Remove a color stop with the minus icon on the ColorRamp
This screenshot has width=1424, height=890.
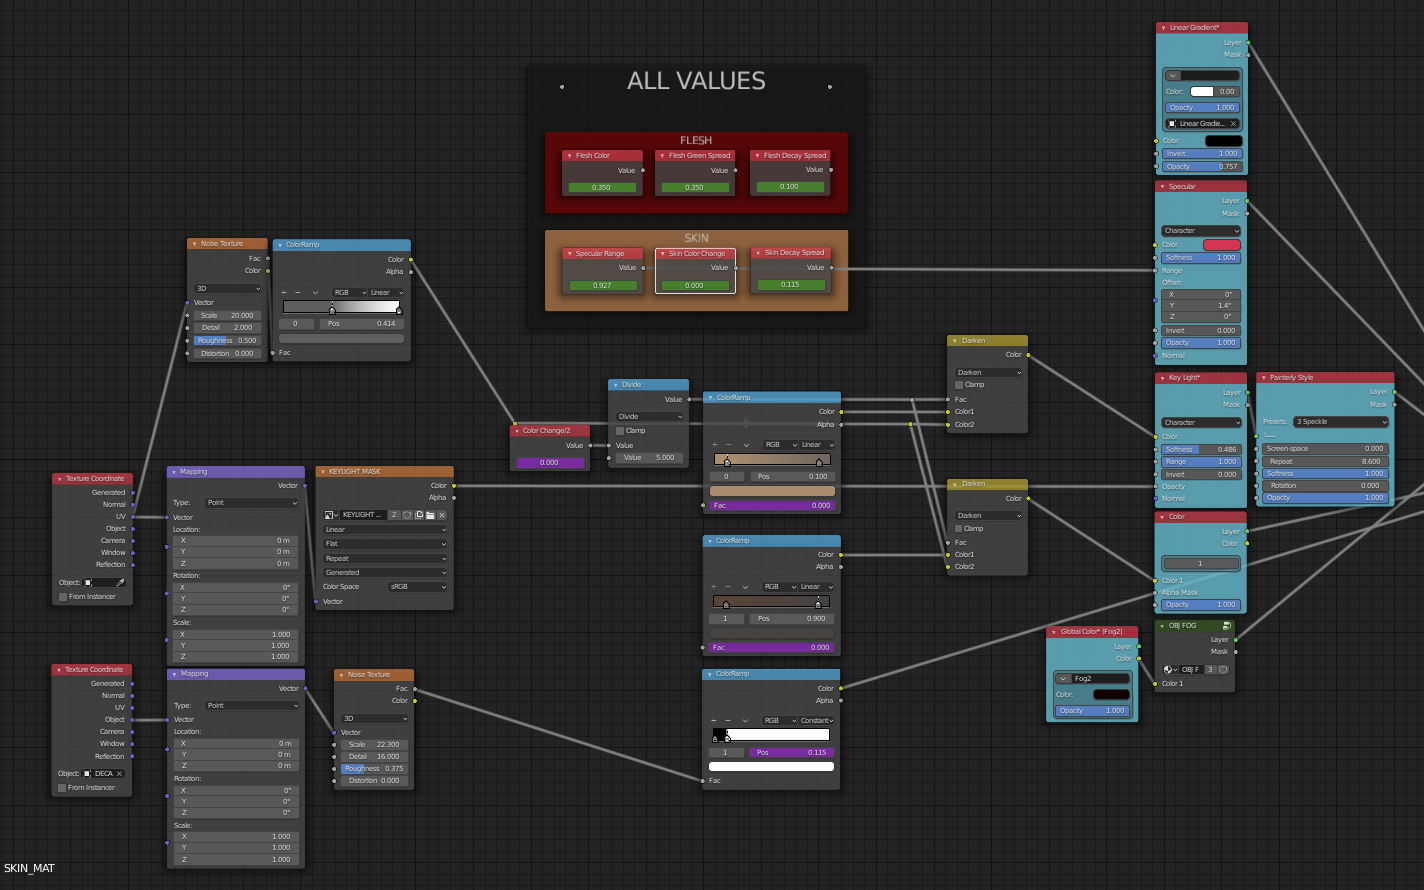pos(297,292)
